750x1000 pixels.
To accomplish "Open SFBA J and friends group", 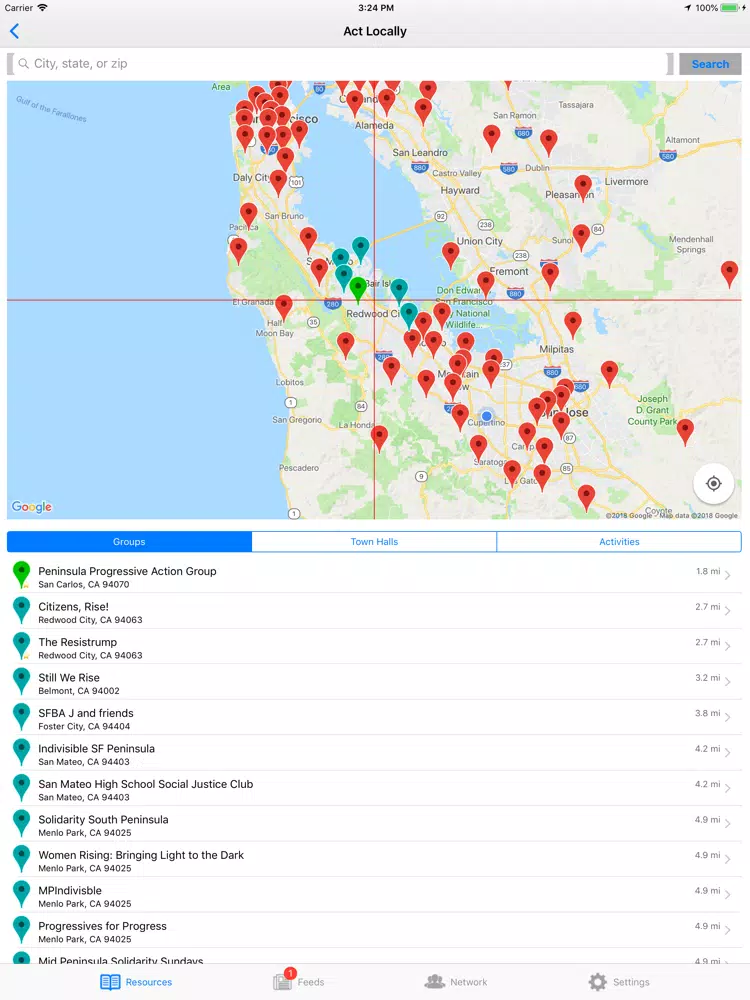I will pyautogui.click(x=374, y=718).
